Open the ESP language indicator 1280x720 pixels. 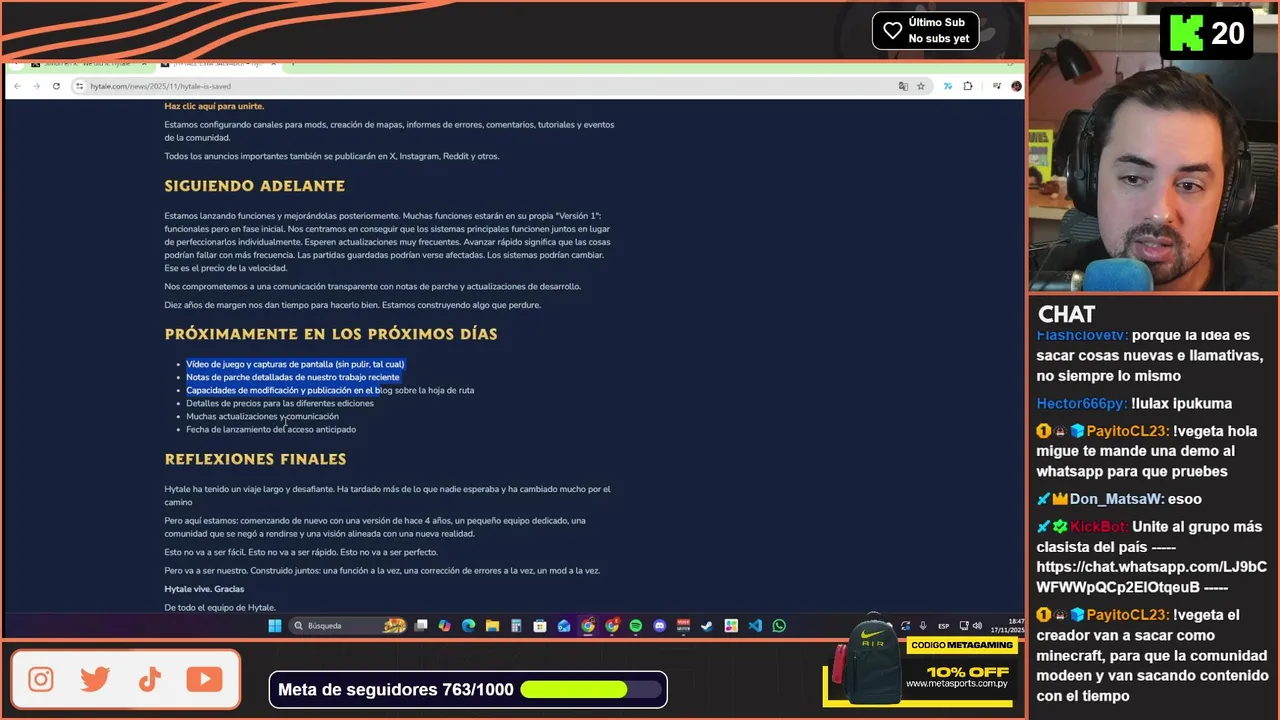[943, 626]
